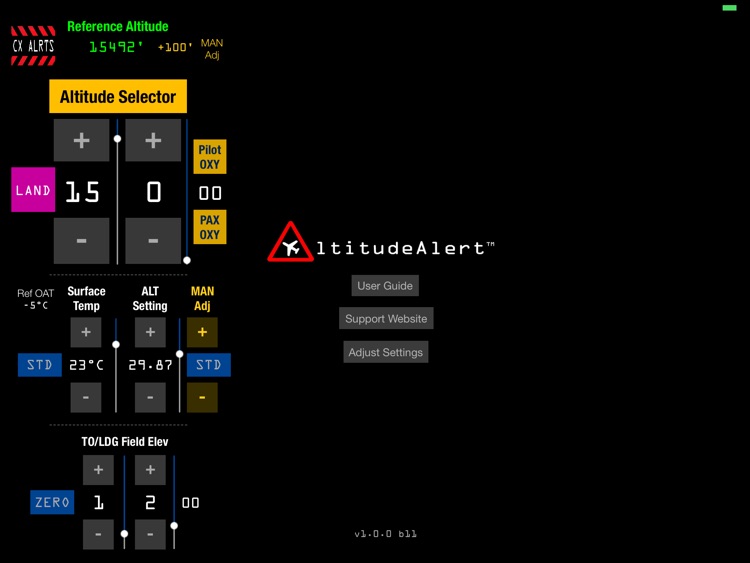Screen dimensions: 750x563
Task: Toggle the Pilot OXY button
Action: [x=210, y=157]
